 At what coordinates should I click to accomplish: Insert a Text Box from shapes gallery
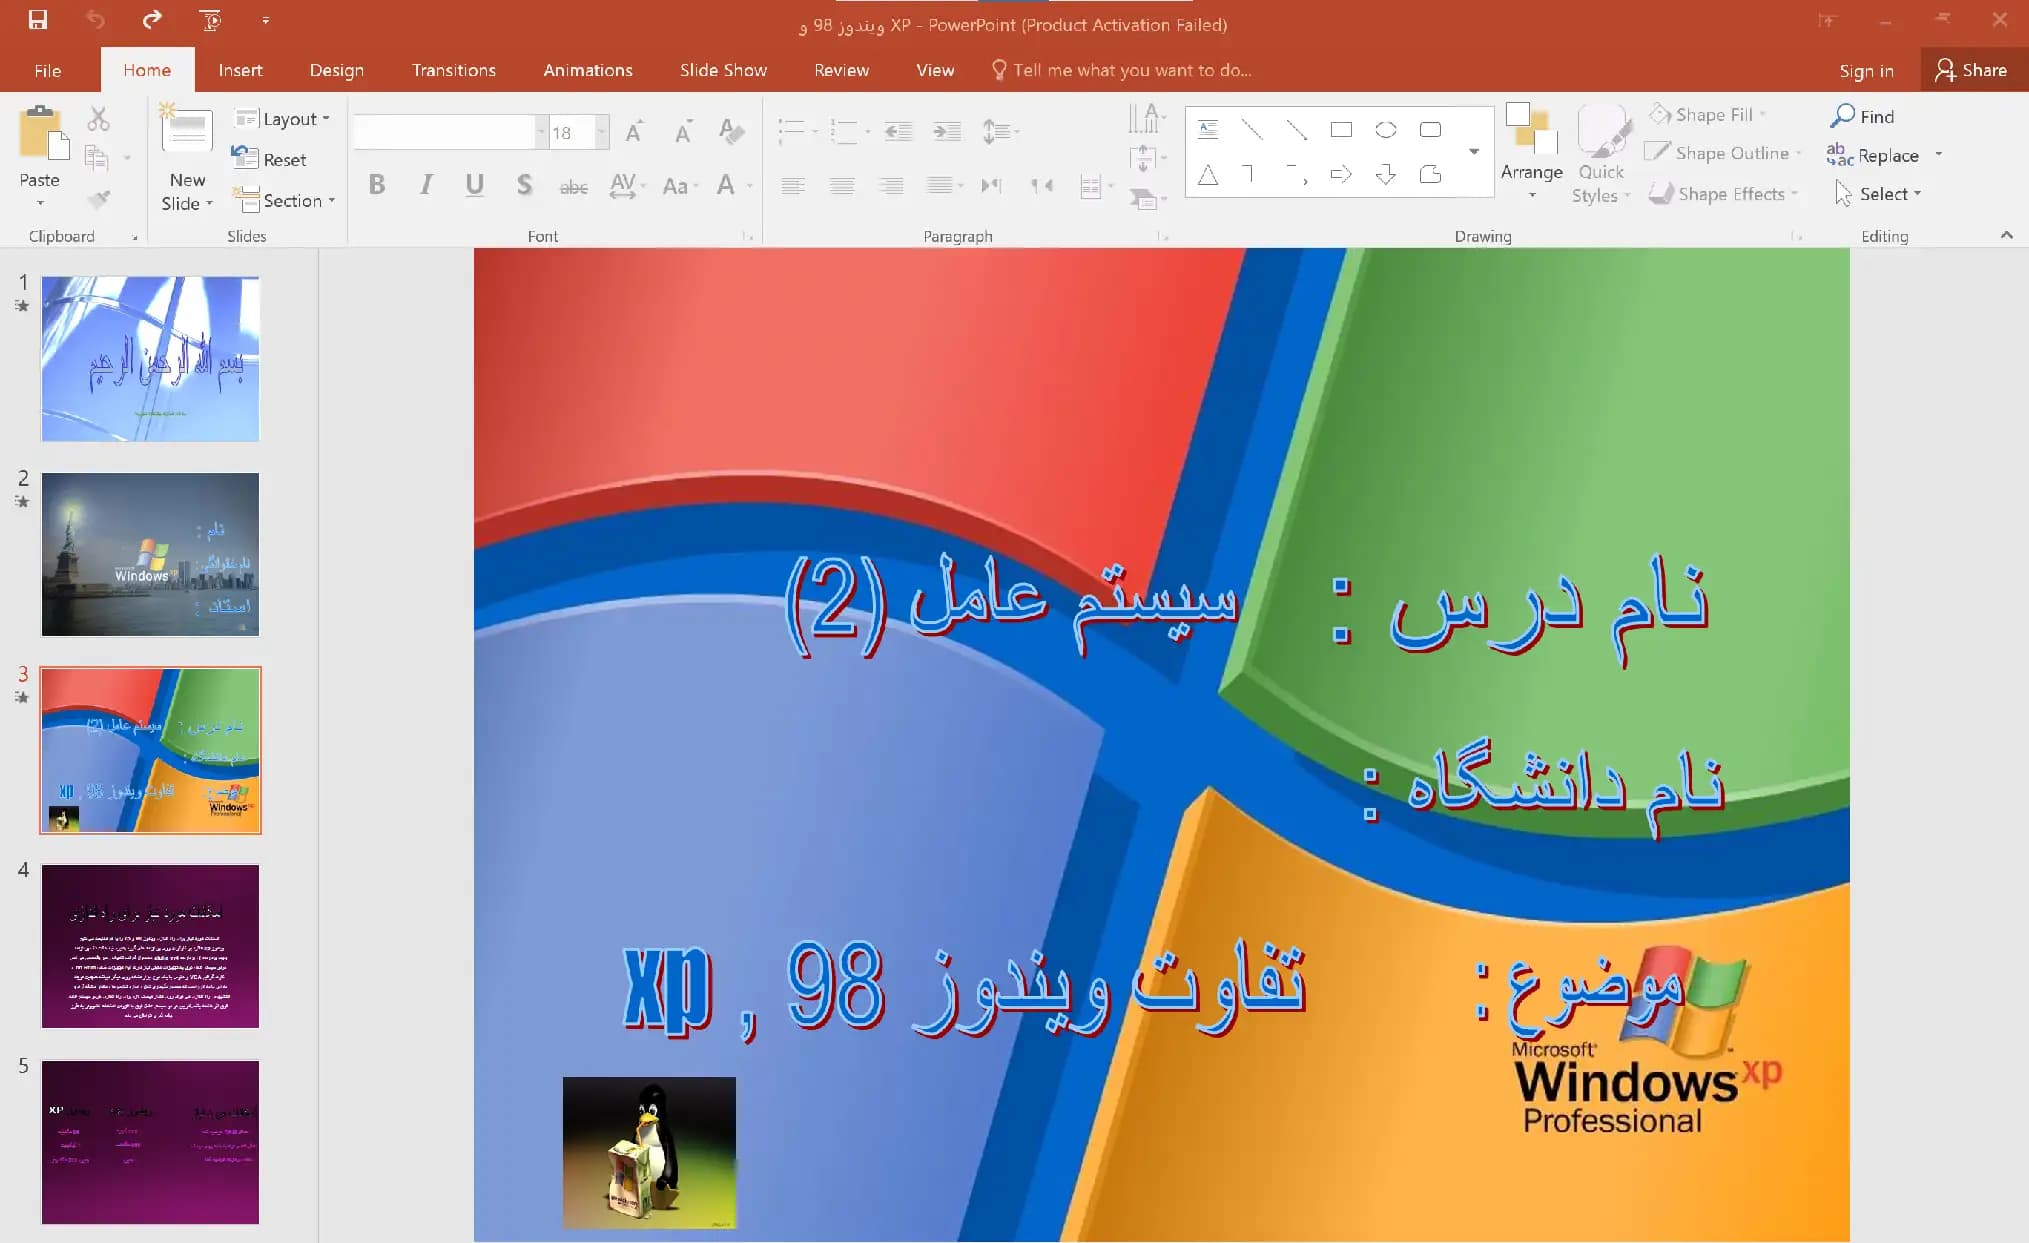(1208, 129)
